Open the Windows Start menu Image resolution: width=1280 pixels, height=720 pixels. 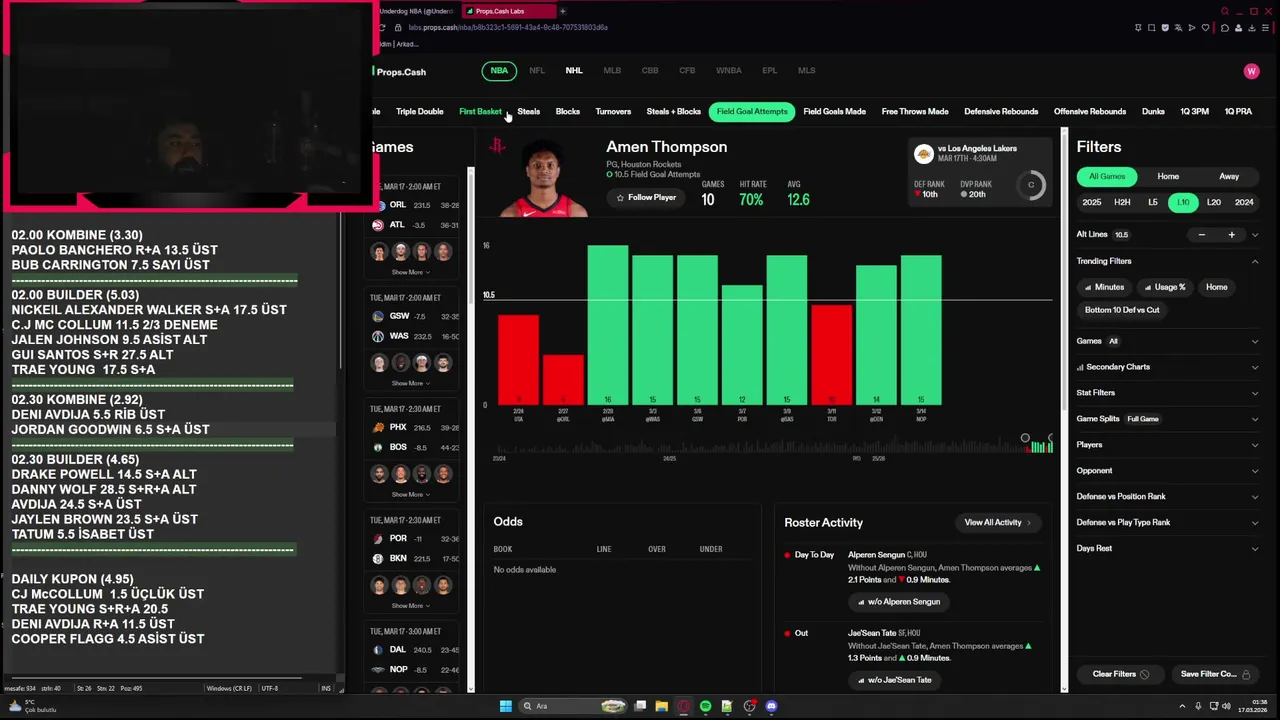[506, 706]
